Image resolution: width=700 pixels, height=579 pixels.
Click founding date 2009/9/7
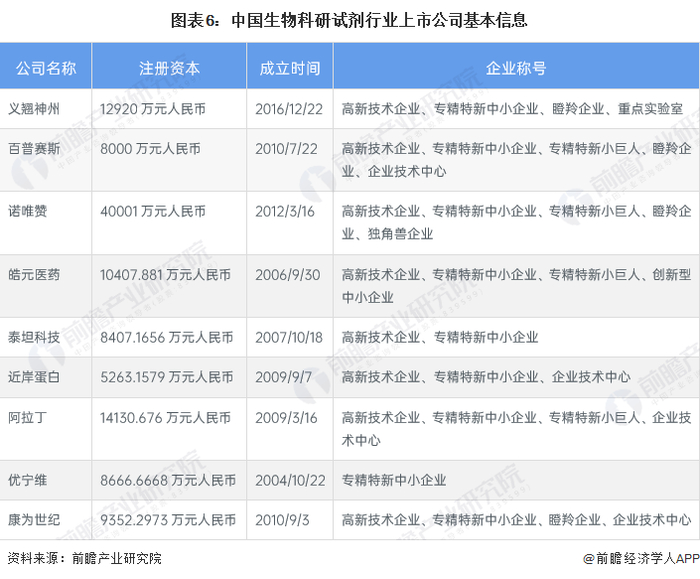(283, 377)
